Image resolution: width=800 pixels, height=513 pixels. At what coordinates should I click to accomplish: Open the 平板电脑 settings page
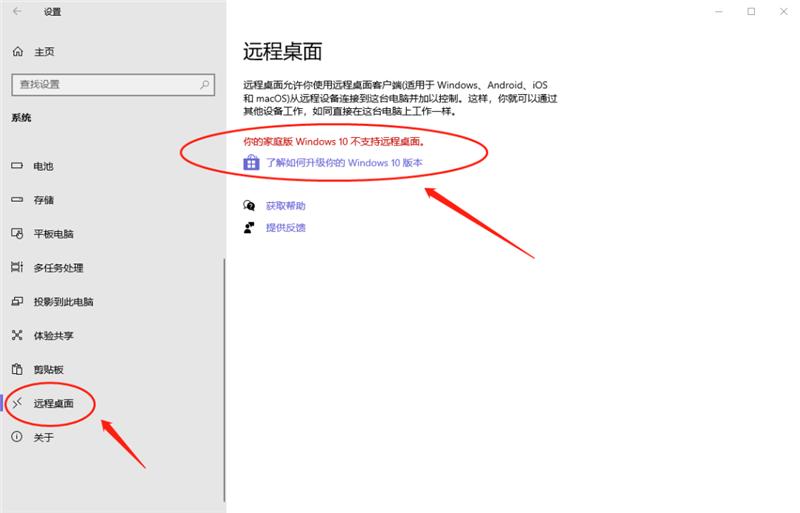coord(54,234)
